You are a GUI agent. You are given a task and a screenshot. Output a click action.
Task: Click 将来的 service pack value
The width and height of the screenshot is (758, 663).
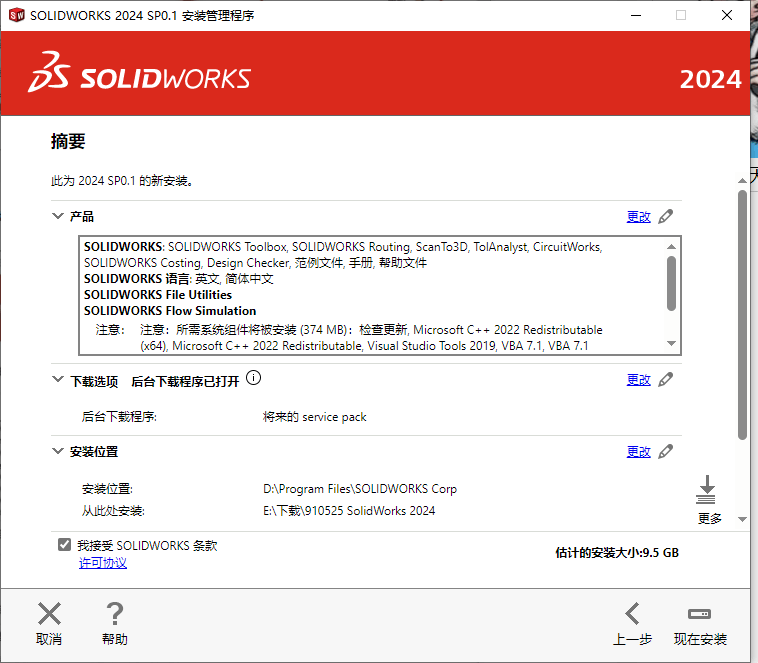(314, 417)
